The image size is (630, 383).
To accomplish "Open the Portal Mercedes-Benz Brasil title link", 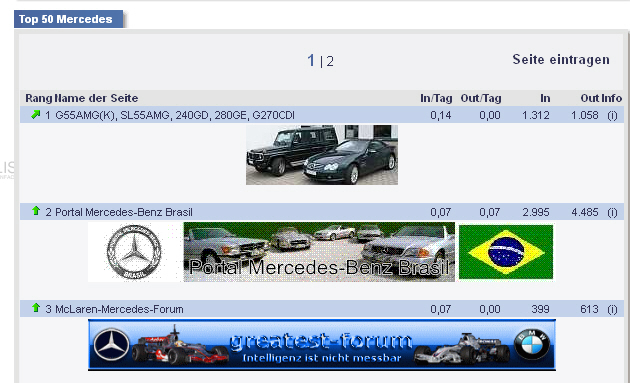I will [x=124, y=212].
